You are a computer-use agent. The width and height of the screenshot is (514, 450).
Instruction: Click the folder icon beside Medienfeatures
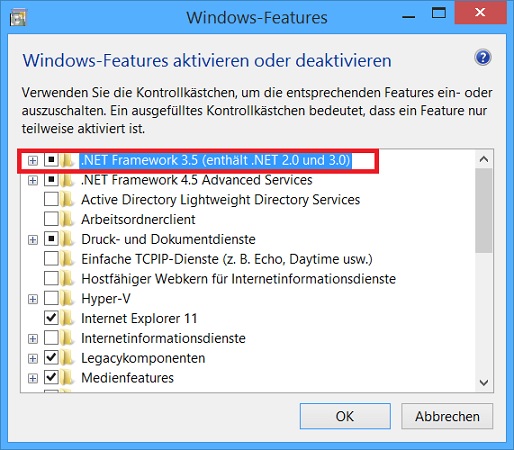[68, 378]
